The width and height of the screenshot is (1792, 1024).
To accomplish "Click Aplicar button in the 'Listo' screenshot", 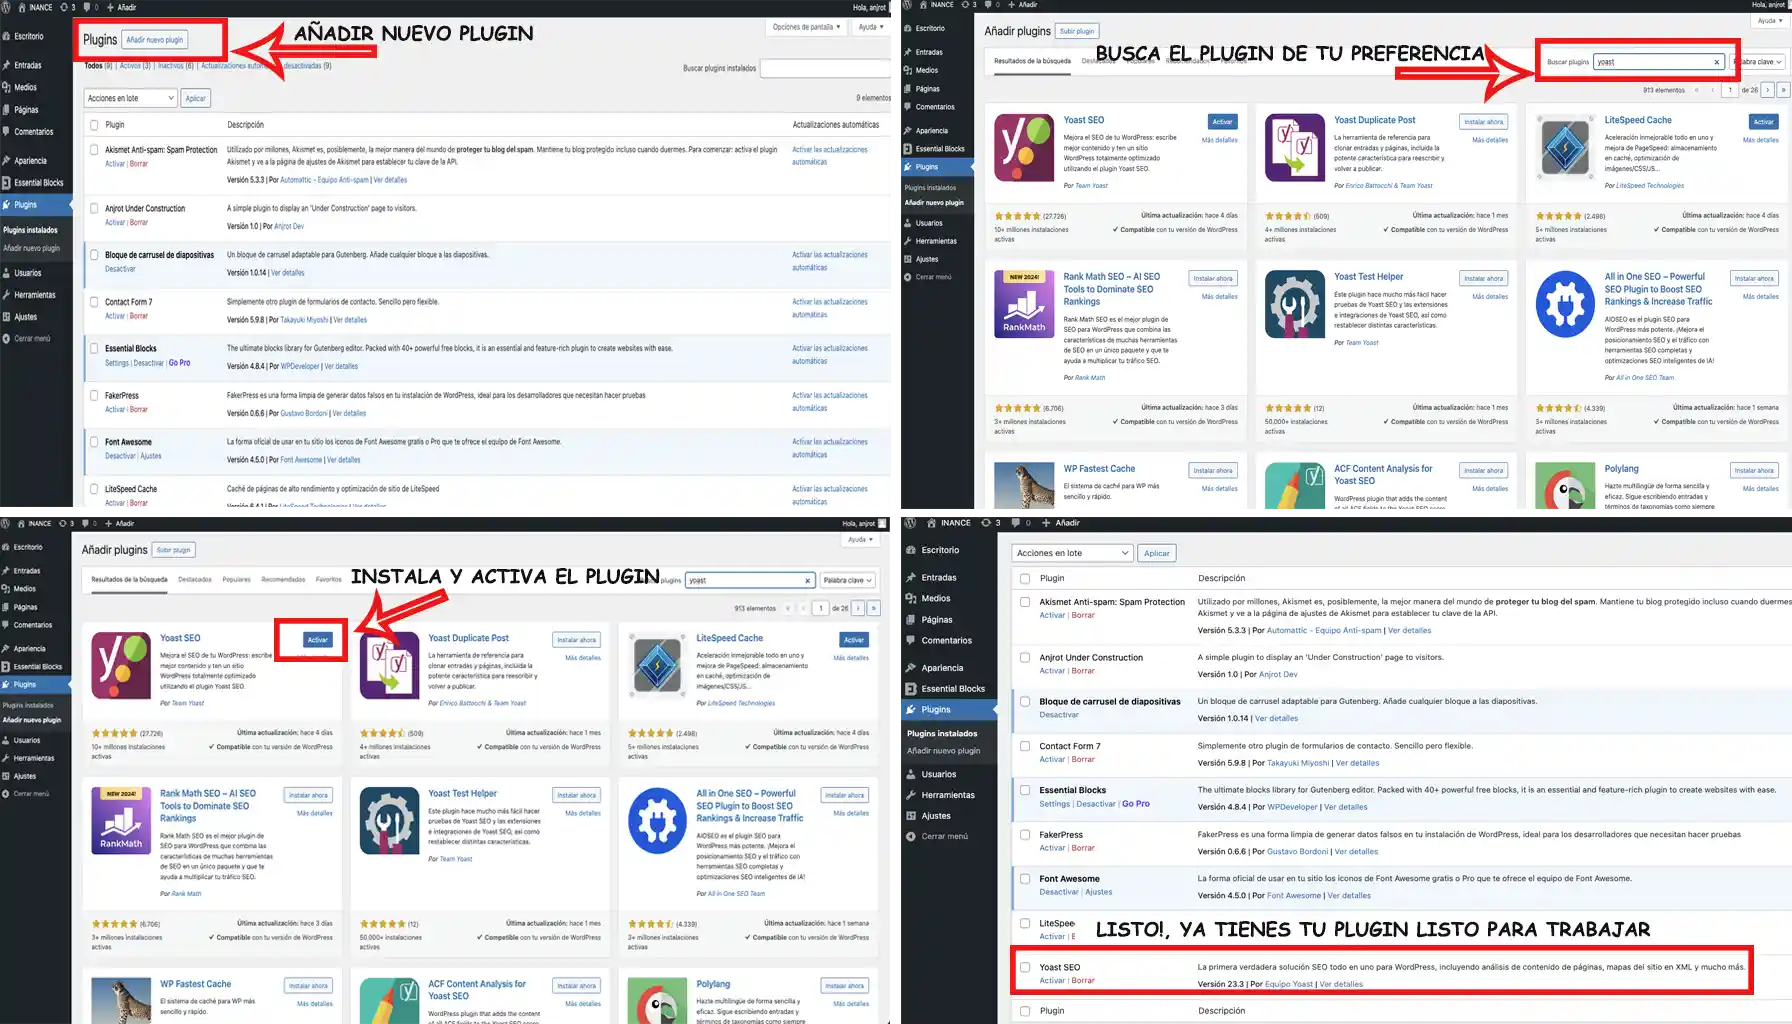I will tap(1157, 553).
